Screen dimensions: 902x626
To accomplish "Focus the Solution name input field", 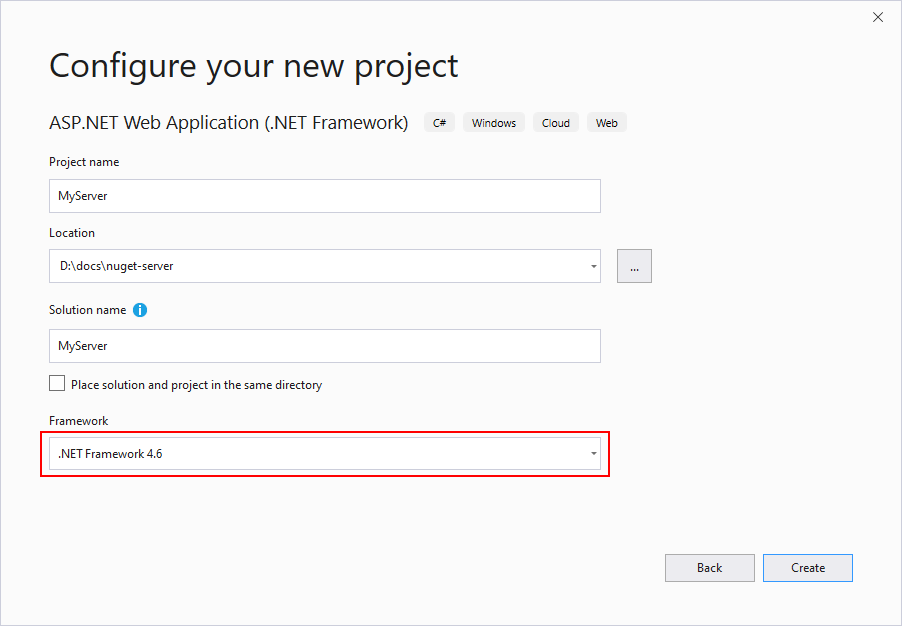I will [x=324, y=346].
